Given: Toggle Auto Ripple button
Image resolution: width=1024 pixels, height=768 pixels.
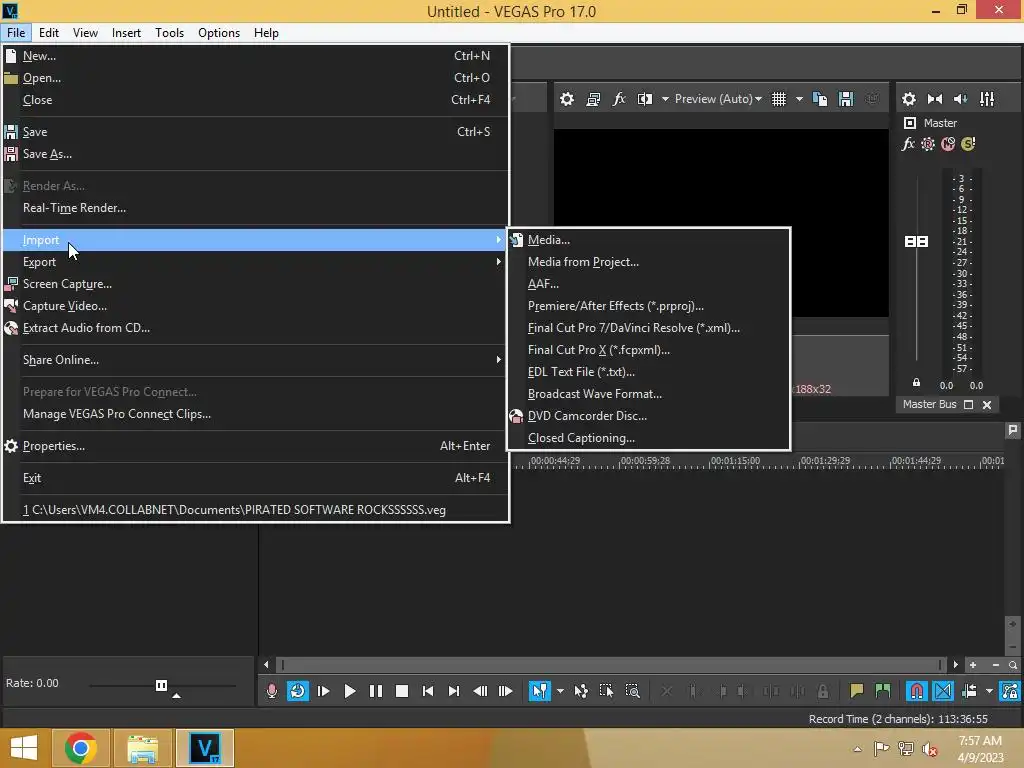Looking at the screenshot, I should click(x=969, y=691).
